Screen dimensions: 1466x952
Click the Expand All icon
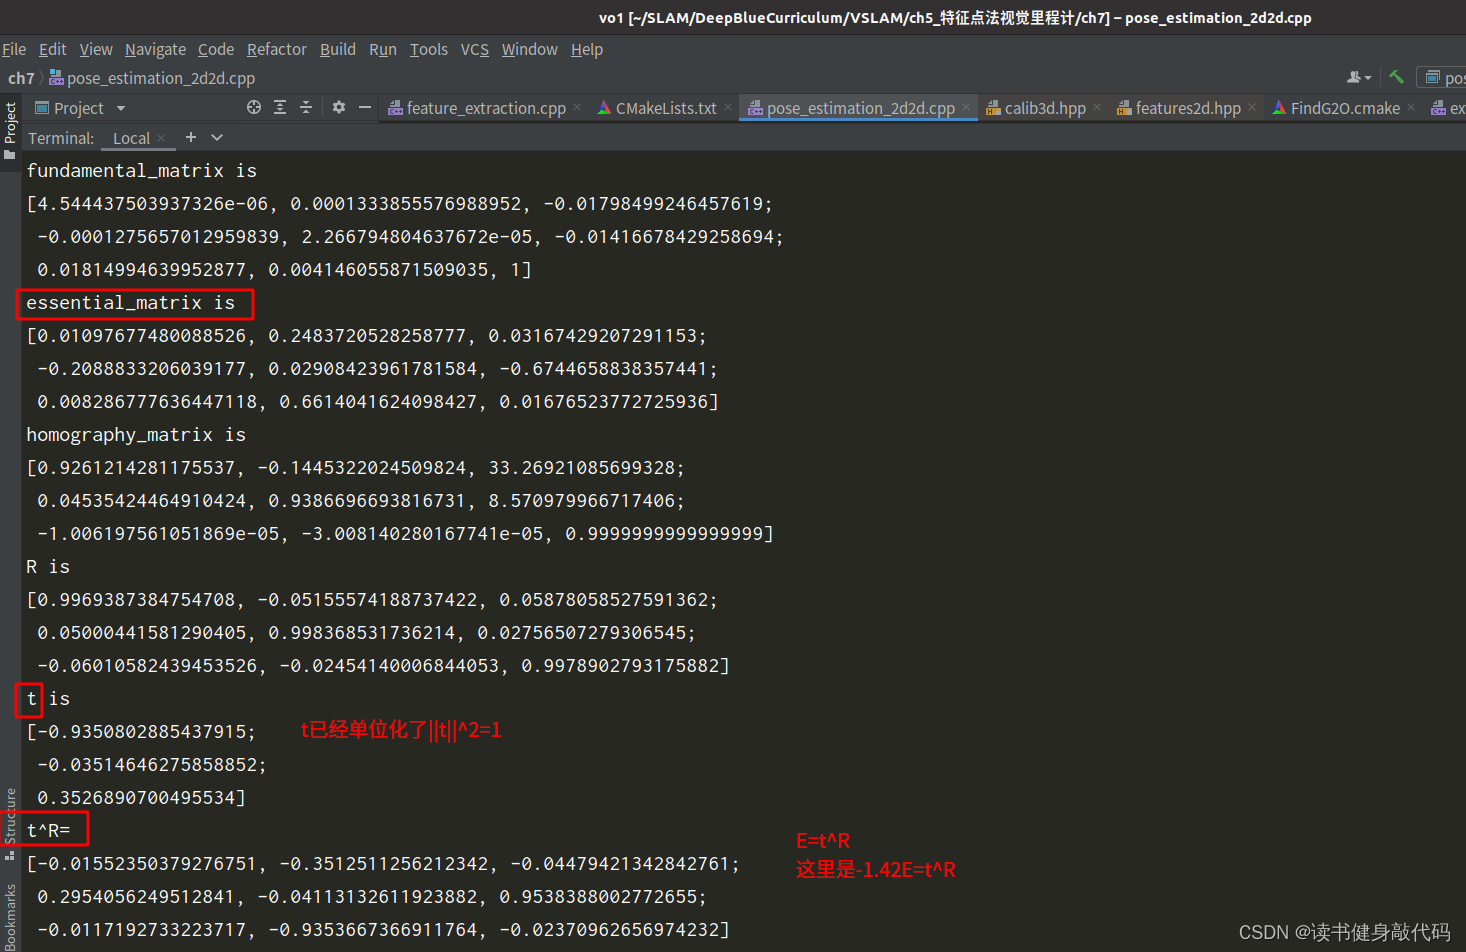[280, 107]
